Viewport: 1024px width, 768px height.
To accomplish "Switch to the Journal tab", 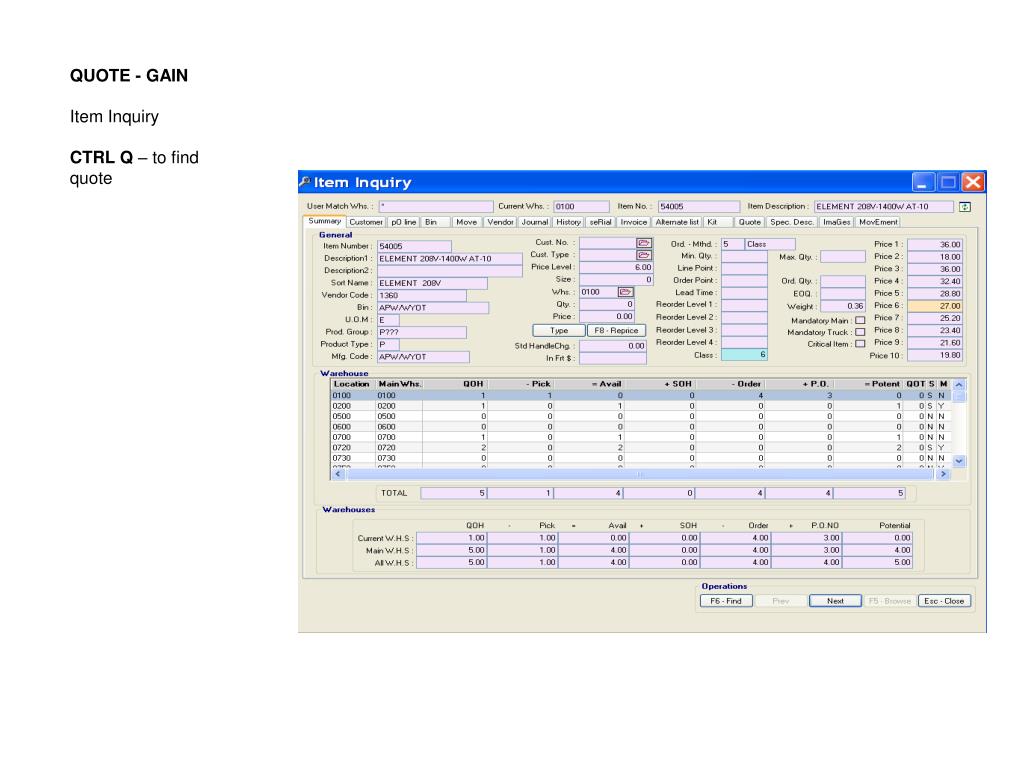I will click(534, 222).
